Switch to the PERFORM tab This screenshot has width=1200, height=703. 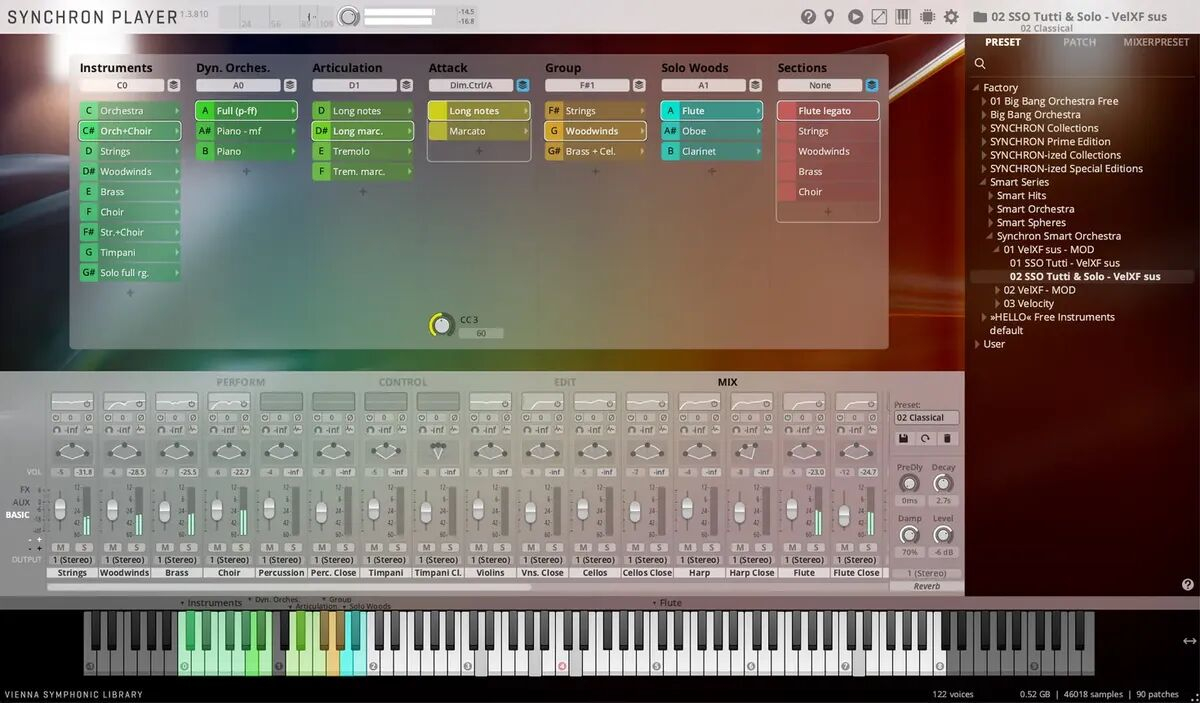[x=241, y=382]
